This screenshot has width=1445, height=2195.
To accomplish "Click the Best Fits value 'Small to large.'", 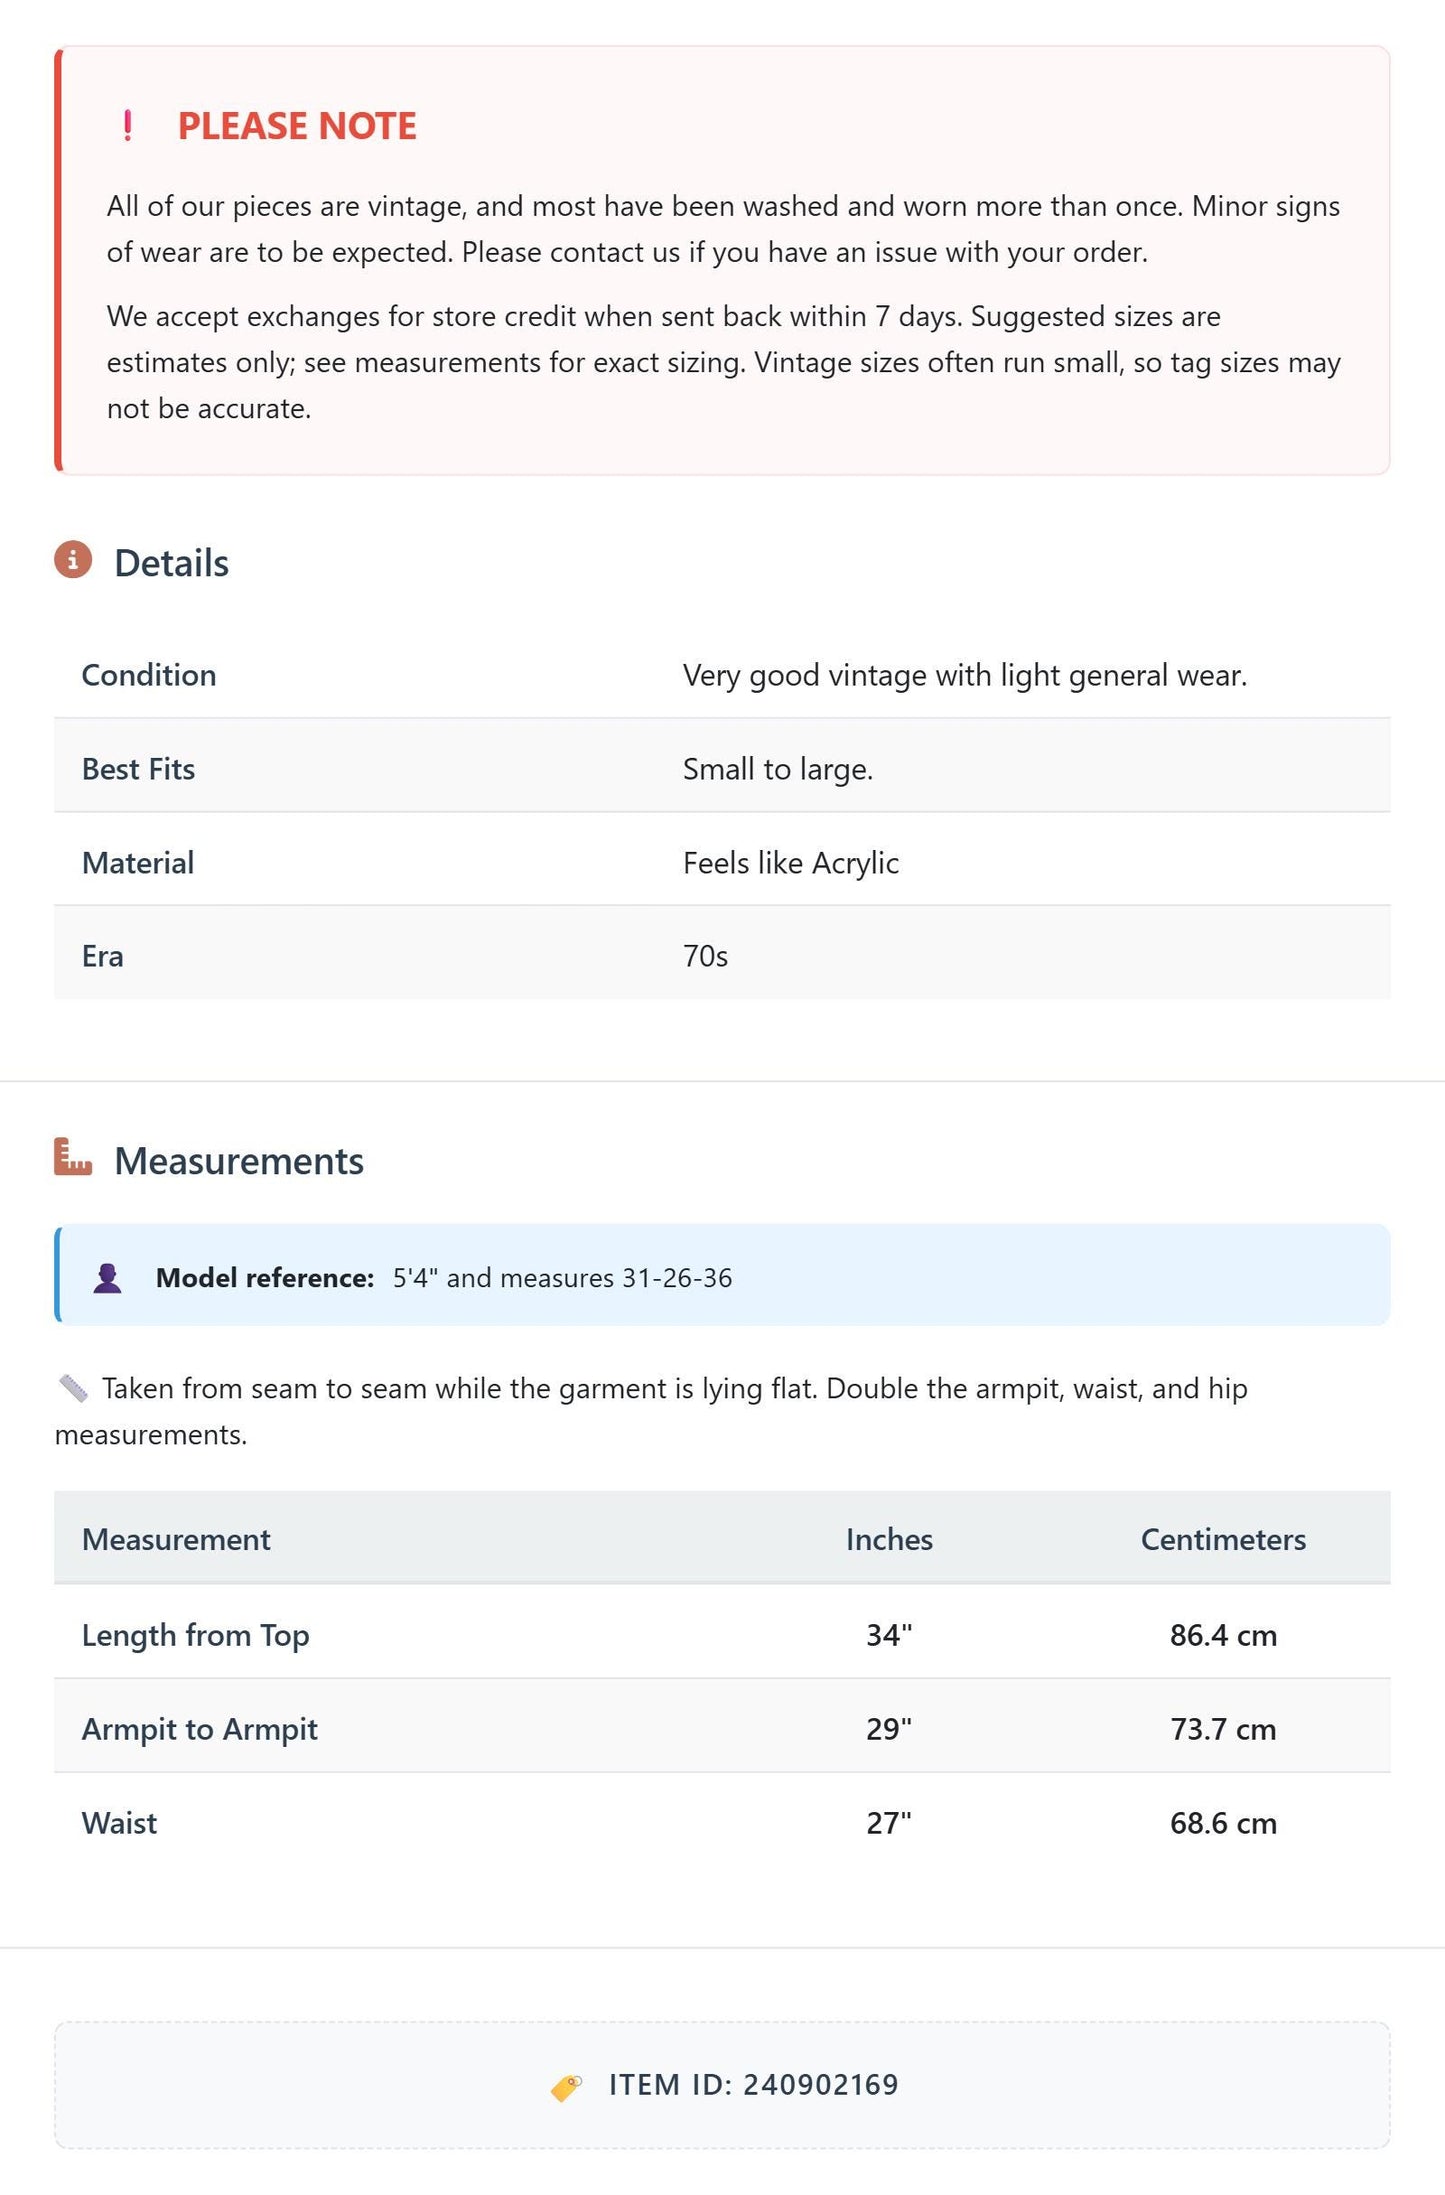I will click(778, 769).
